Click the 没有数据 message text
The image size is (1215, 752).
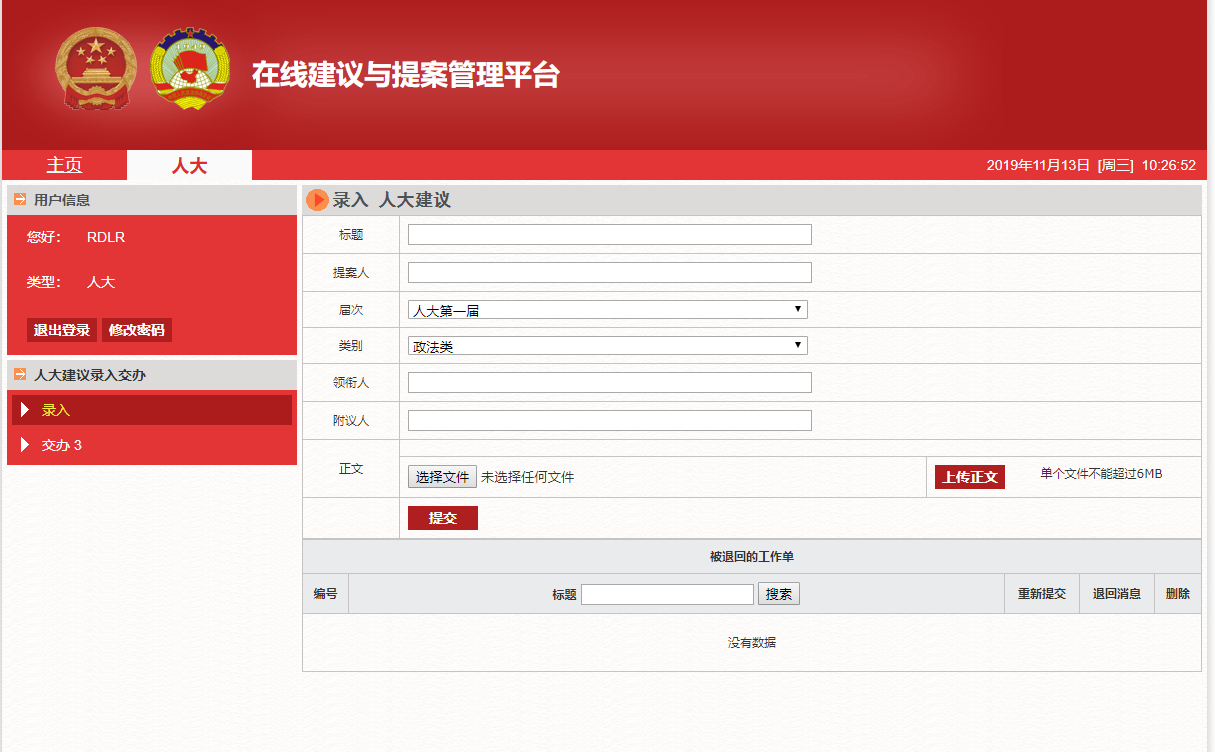752,643
